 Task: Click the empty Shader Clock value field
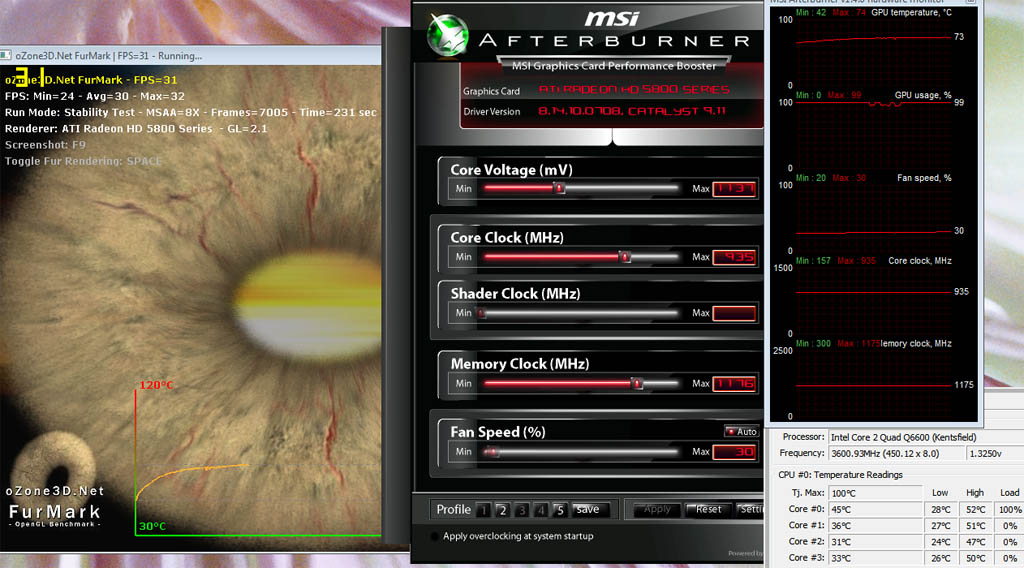[734, 313]
